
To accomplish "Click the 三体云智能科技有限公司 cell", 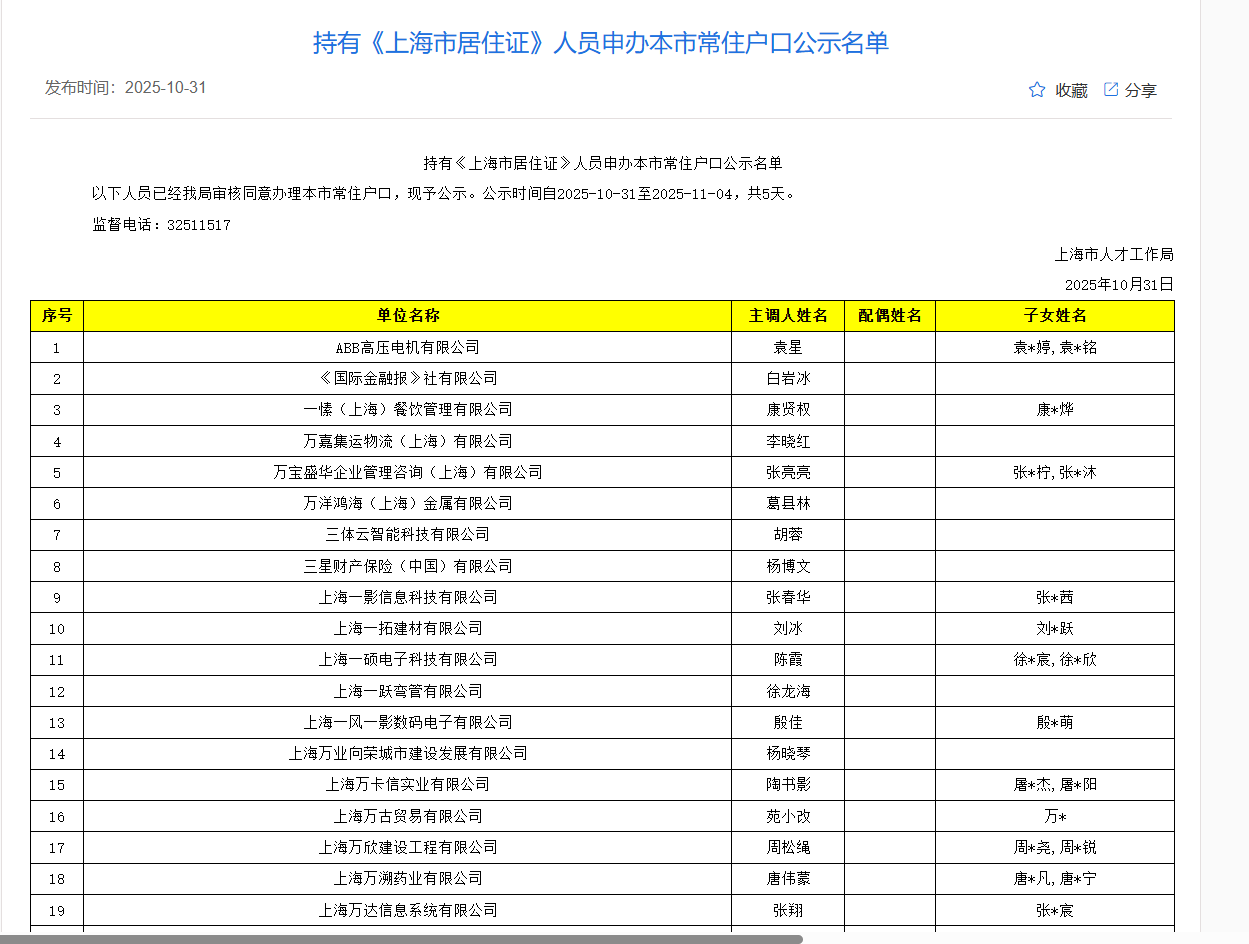I will click(407, 535).
